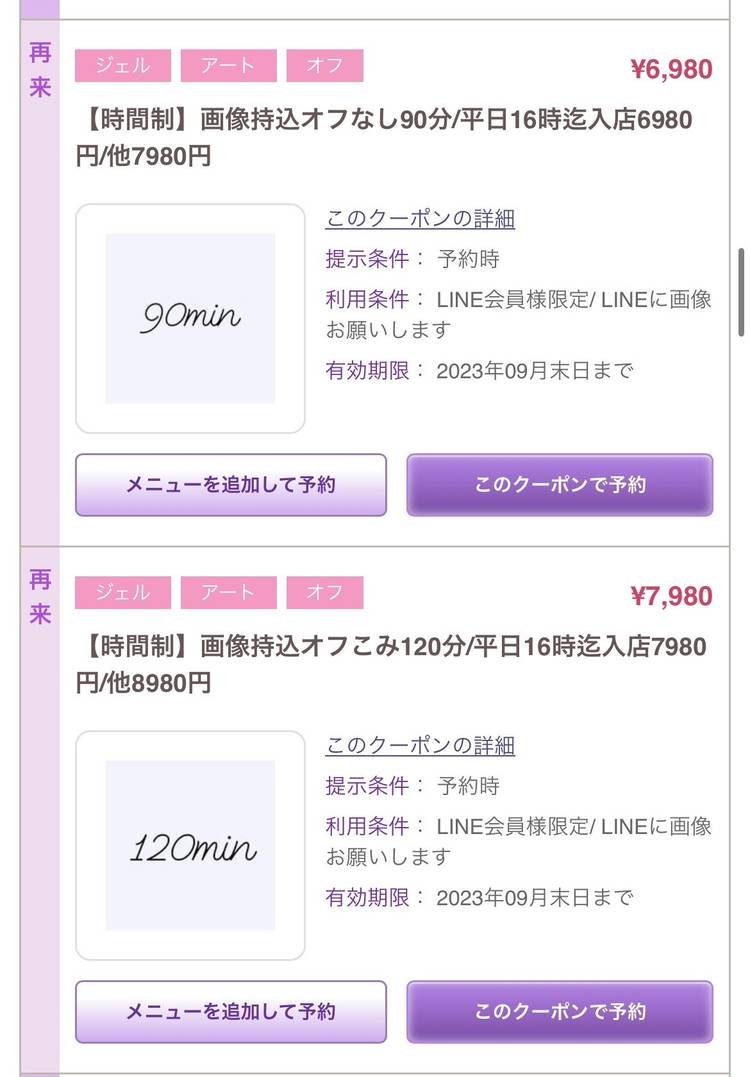Click the ¥6,980 price label

click(x=671, y=69)
